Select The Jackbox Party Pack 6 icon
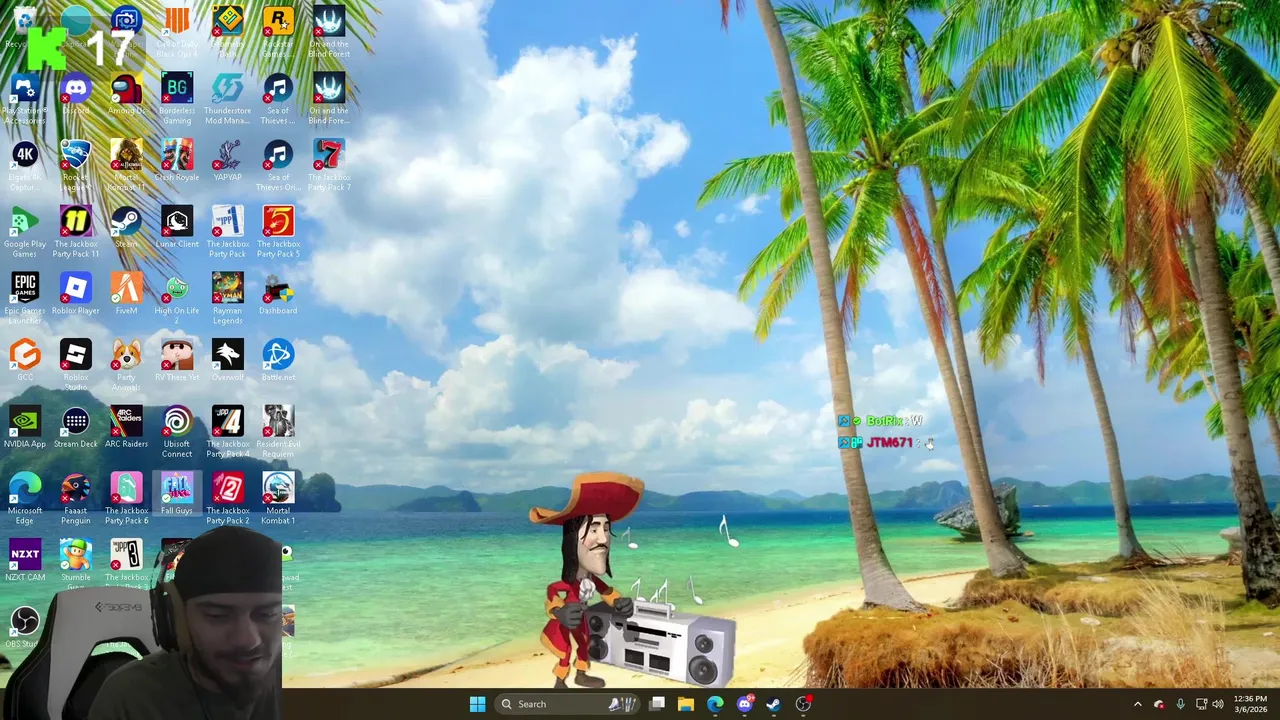This screenshot has height=720, width=1280. tap(126, 498)
